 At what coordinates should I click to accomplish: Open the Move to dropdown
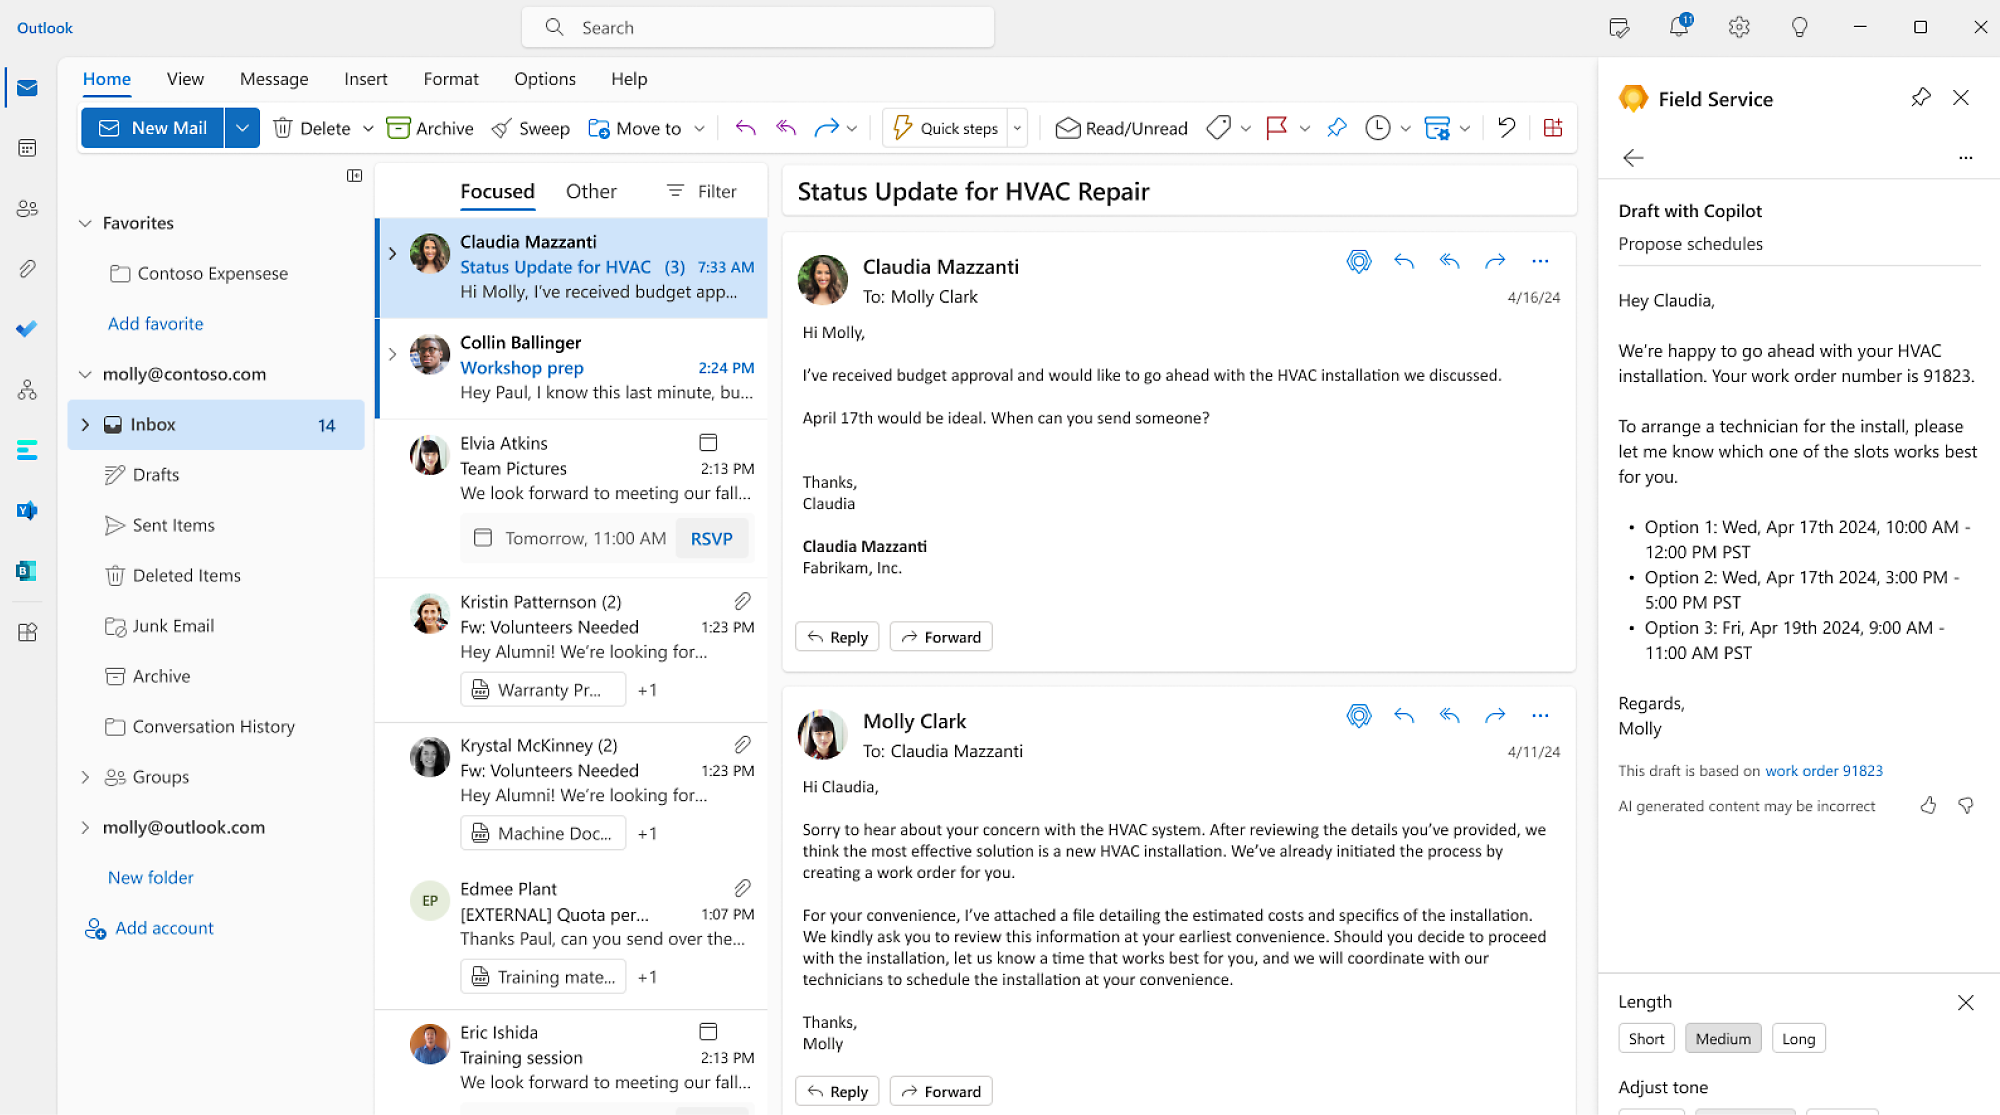[x=700, y=128]
